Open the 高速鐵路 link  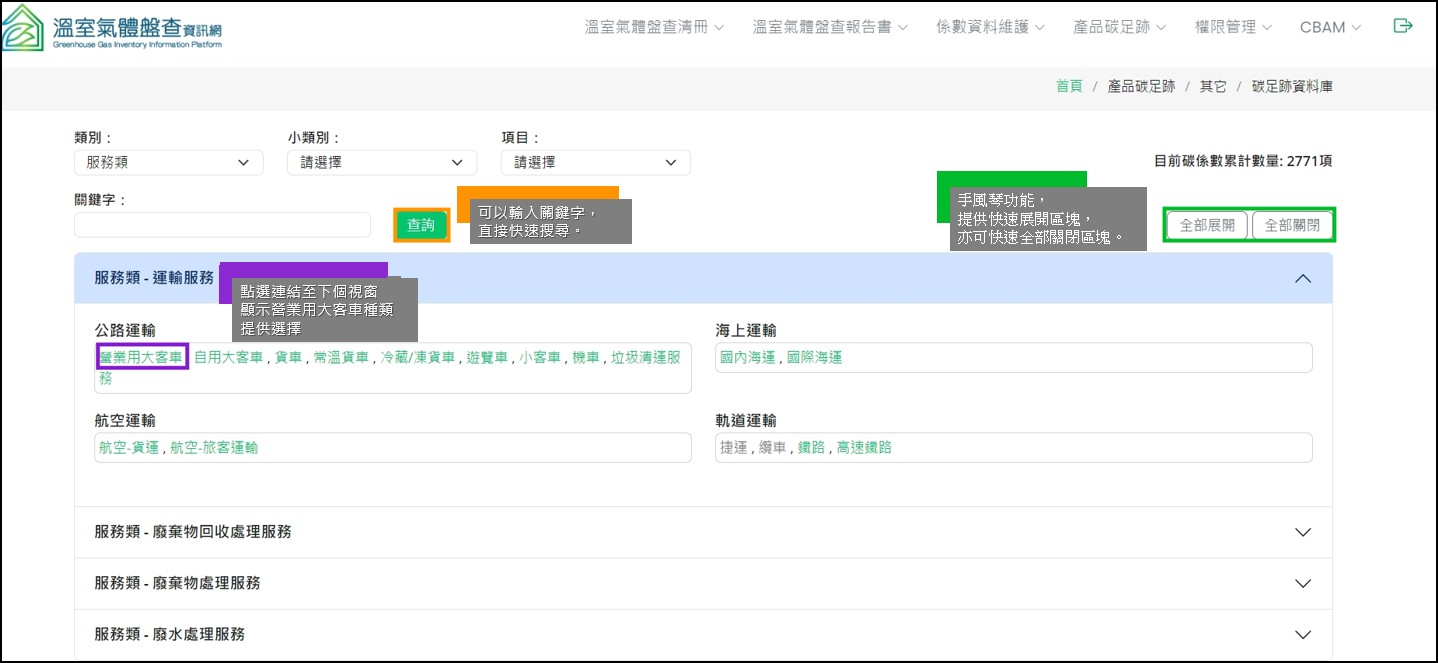(864, 448)
